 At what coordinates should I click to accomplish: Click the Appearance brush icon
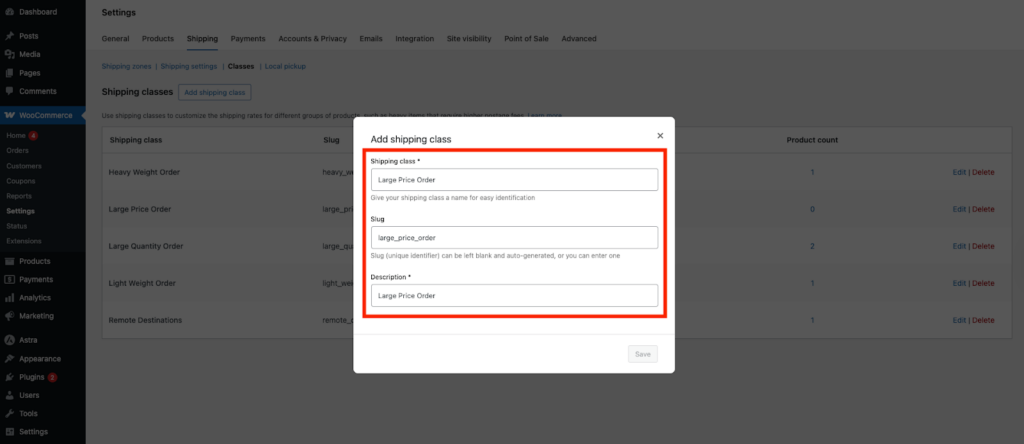coord(10,358)
